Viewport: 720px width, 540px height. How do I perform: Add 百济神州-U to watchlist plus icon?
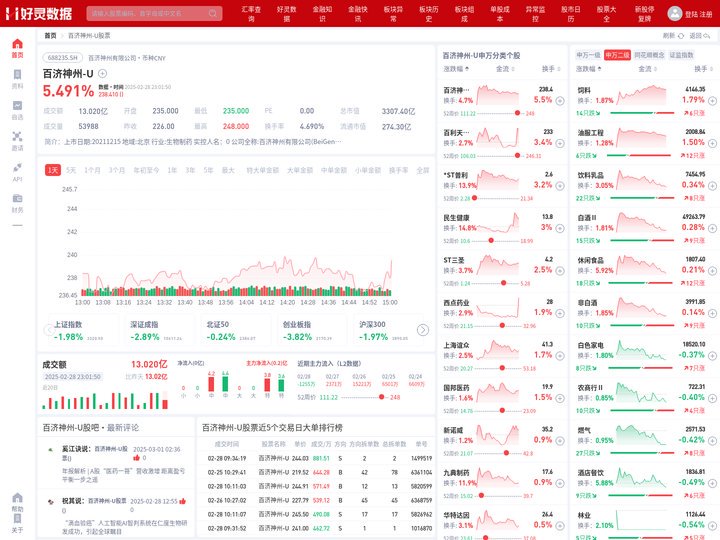(102, 73)
